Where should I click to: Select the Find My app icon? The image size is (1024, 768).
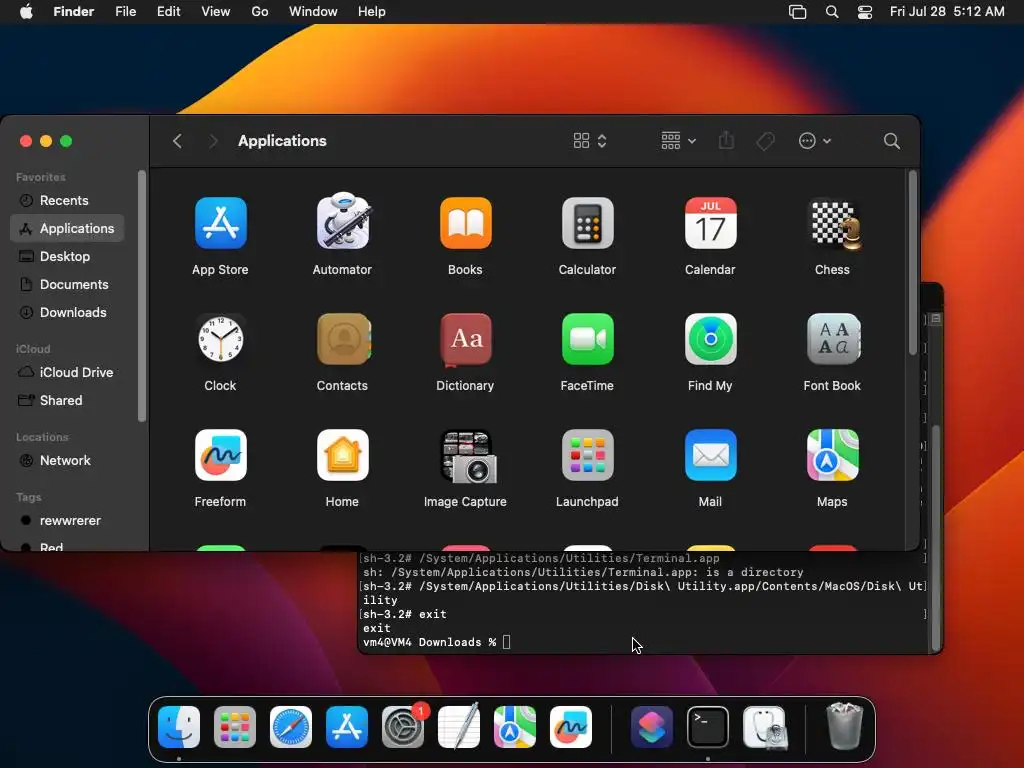click(711, 339)
